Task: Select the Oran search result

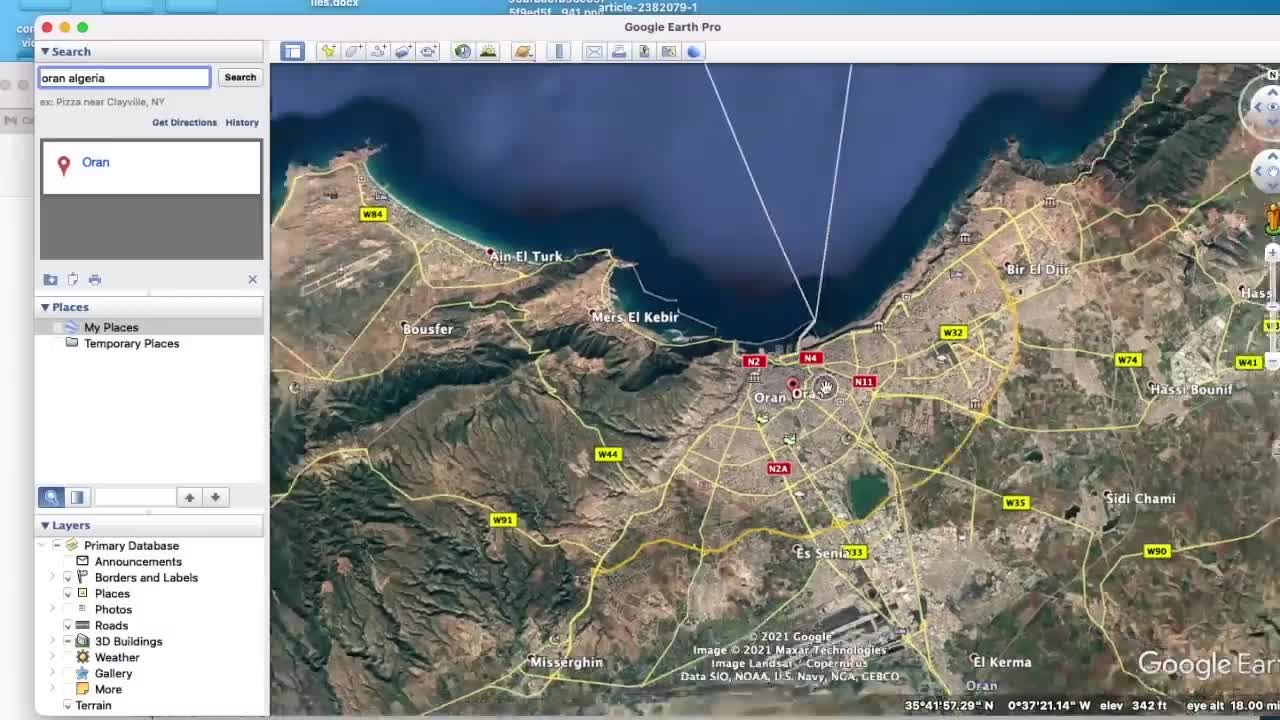Action: tap(96, 162)
